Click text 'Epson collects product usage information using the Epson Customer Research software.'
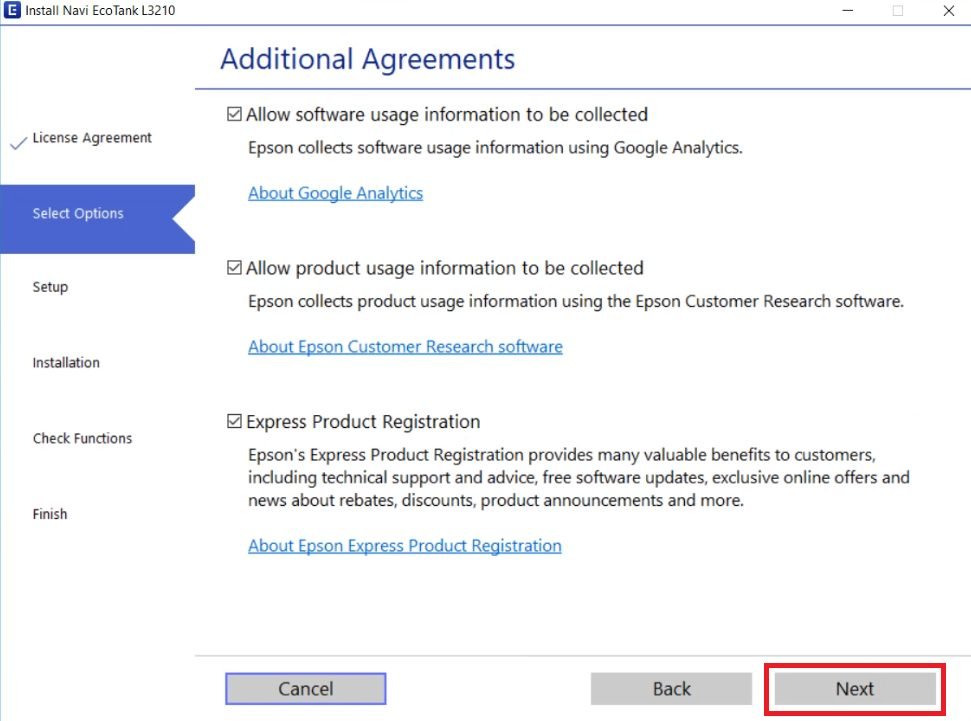971x721 pixels. [576, 302]
